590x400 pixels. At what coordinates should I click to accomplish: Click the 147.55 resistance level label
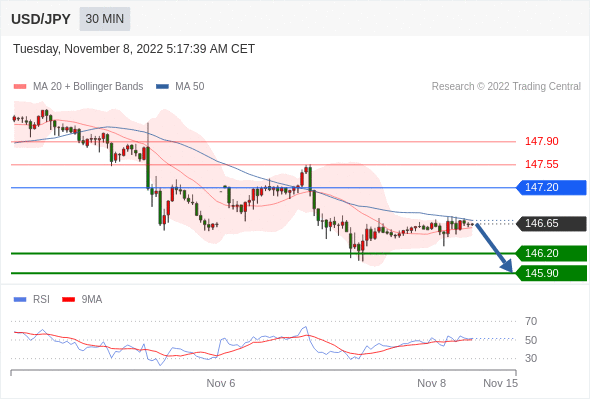(541, 164)
